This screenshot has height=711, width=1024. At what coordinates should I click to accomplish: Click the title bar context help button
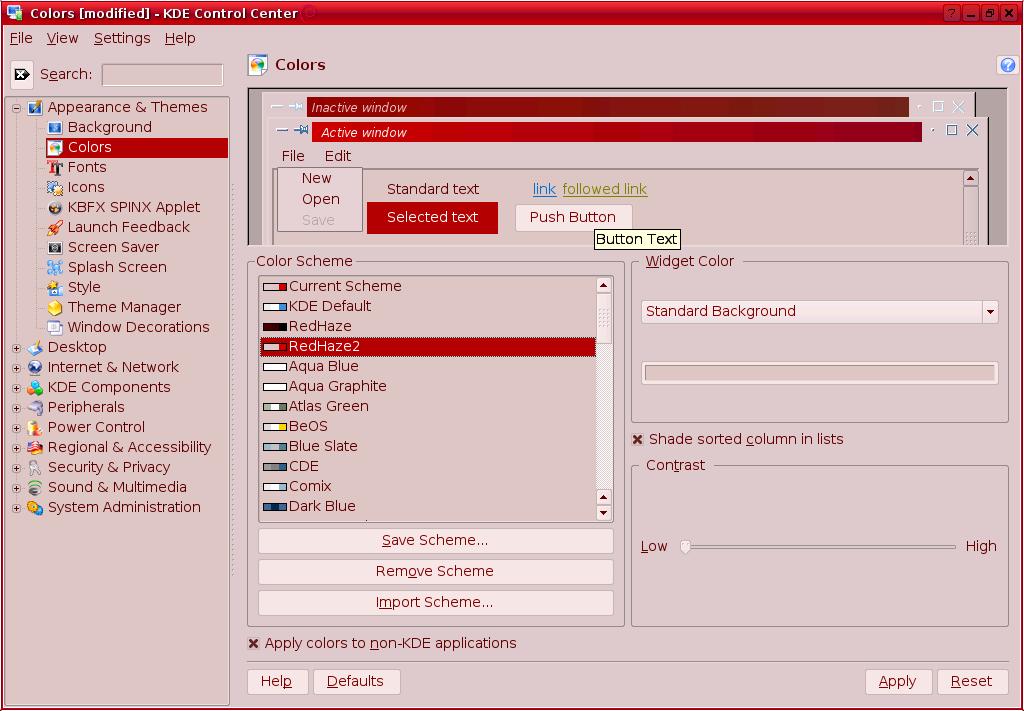click(x=952, y=13)
